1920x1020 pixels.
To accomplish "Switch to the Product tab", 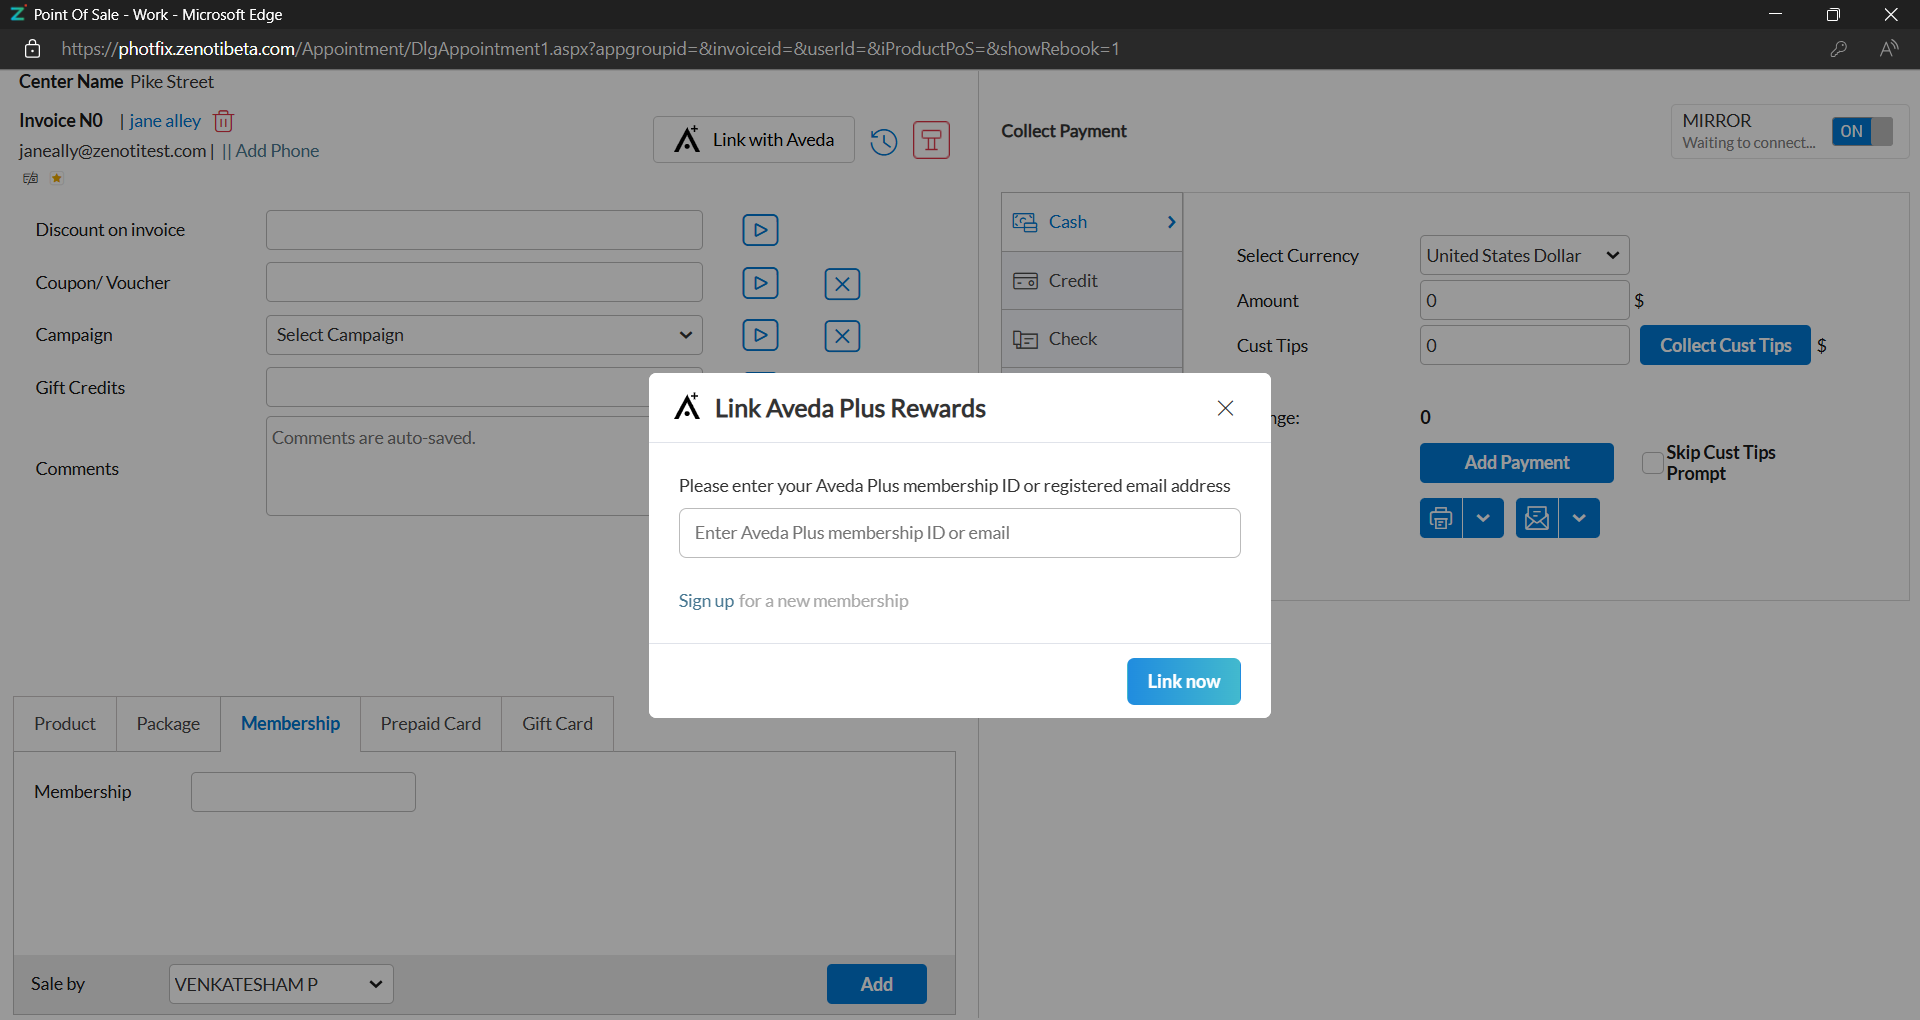I will tap(65, 724).
